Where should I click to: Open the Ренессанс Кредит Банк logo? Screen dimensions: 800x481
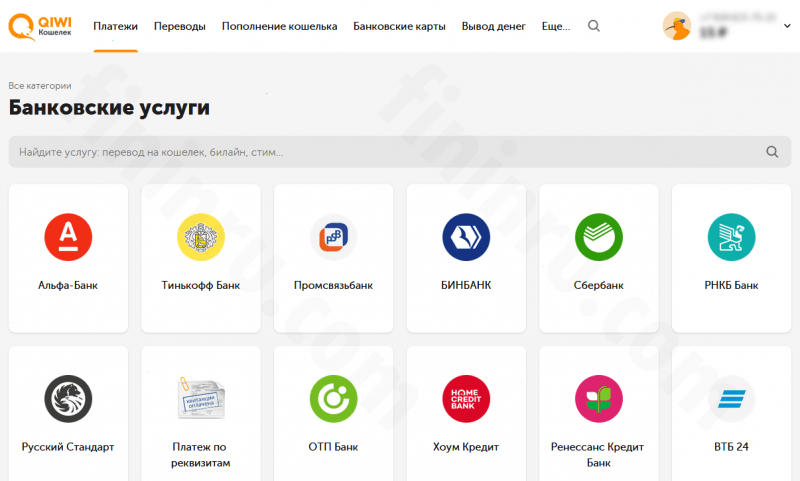(599, 399)
